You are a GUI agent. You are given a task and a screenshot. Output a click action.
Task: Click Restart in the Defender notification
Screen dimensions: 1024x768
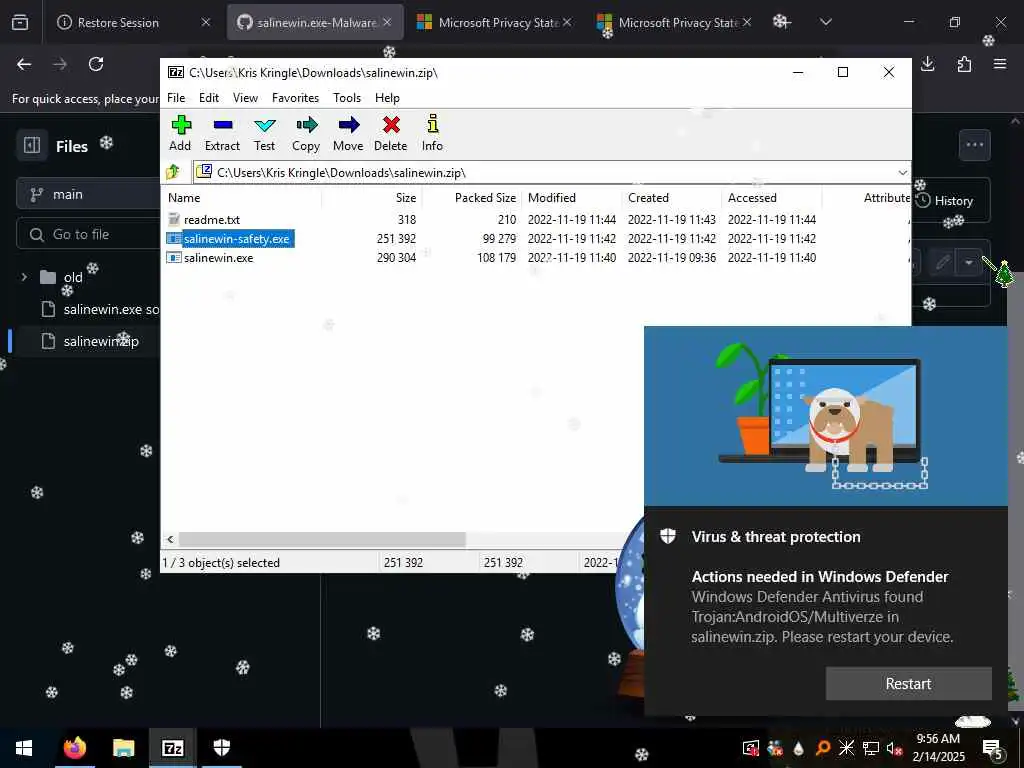(908, 684)
